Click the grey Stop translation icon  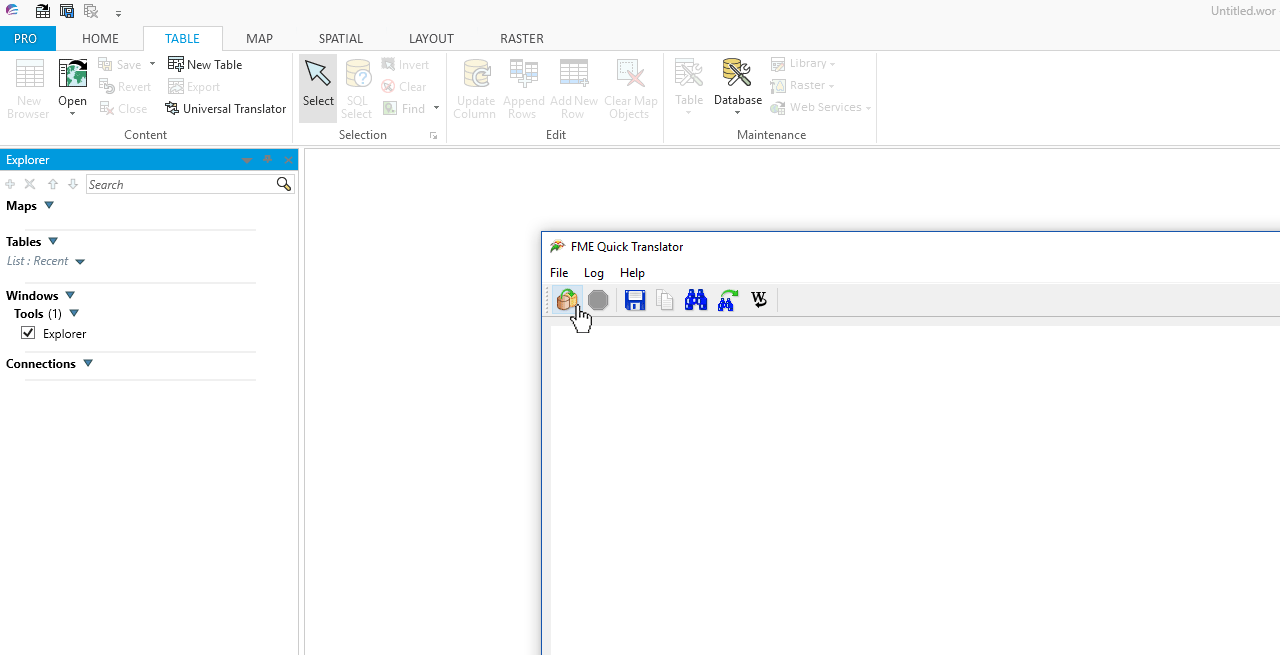(x=598, y=300)
